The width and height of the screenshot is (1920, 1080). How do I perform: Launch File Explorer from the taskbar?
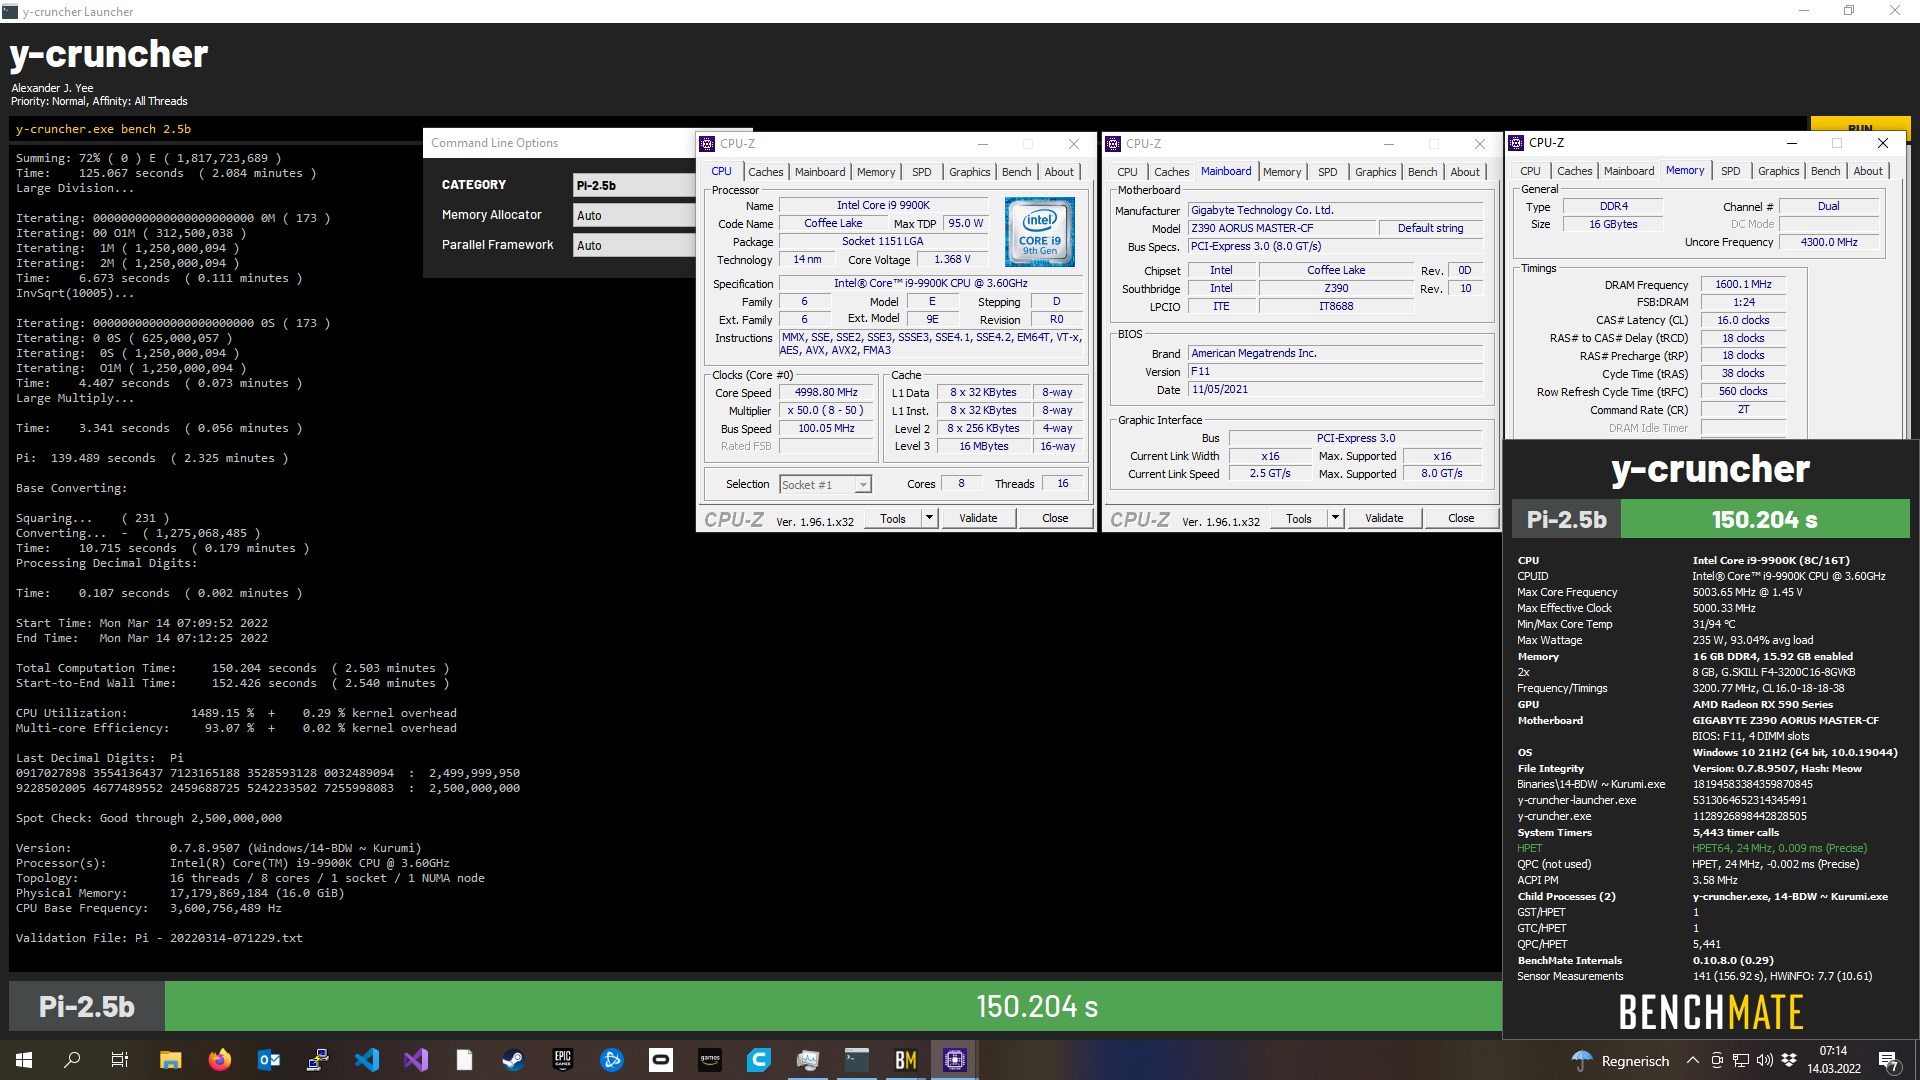coord(170,1060)
